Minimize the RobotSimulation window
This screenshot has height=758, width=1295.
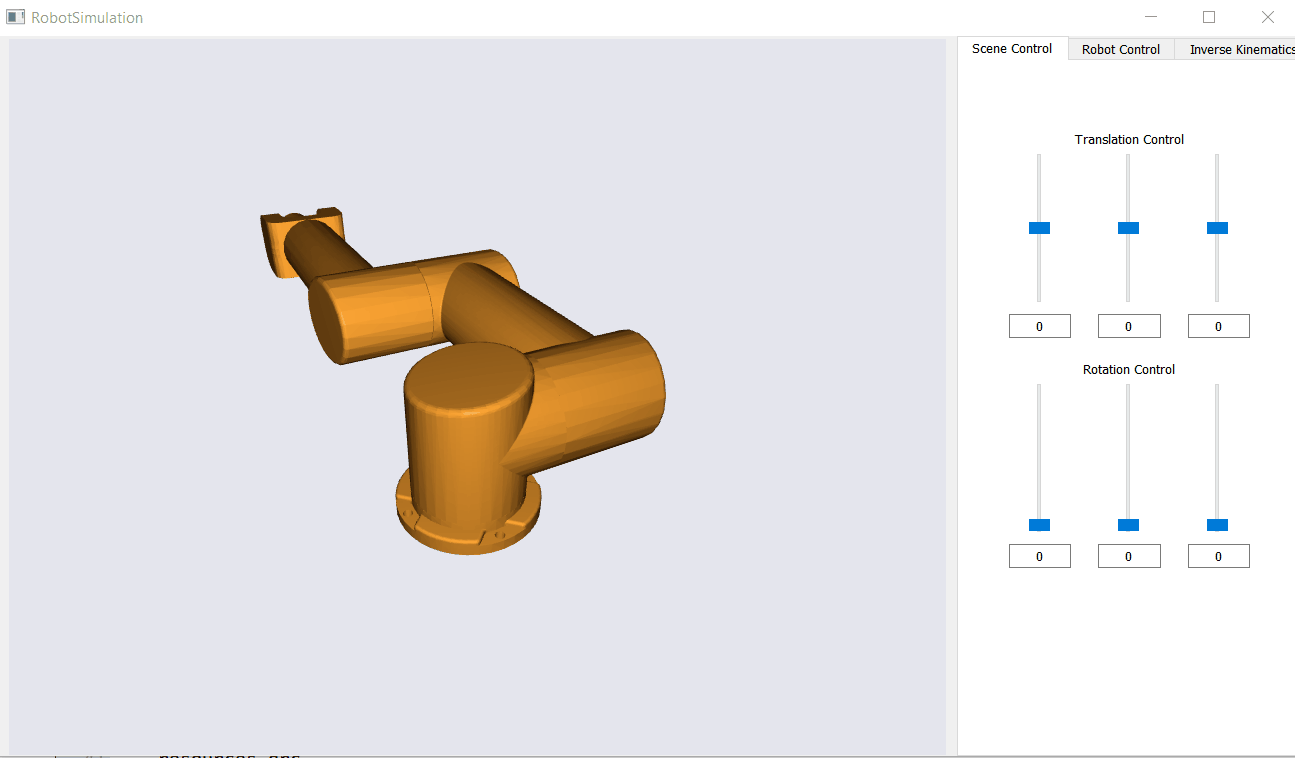point(1151,17)
